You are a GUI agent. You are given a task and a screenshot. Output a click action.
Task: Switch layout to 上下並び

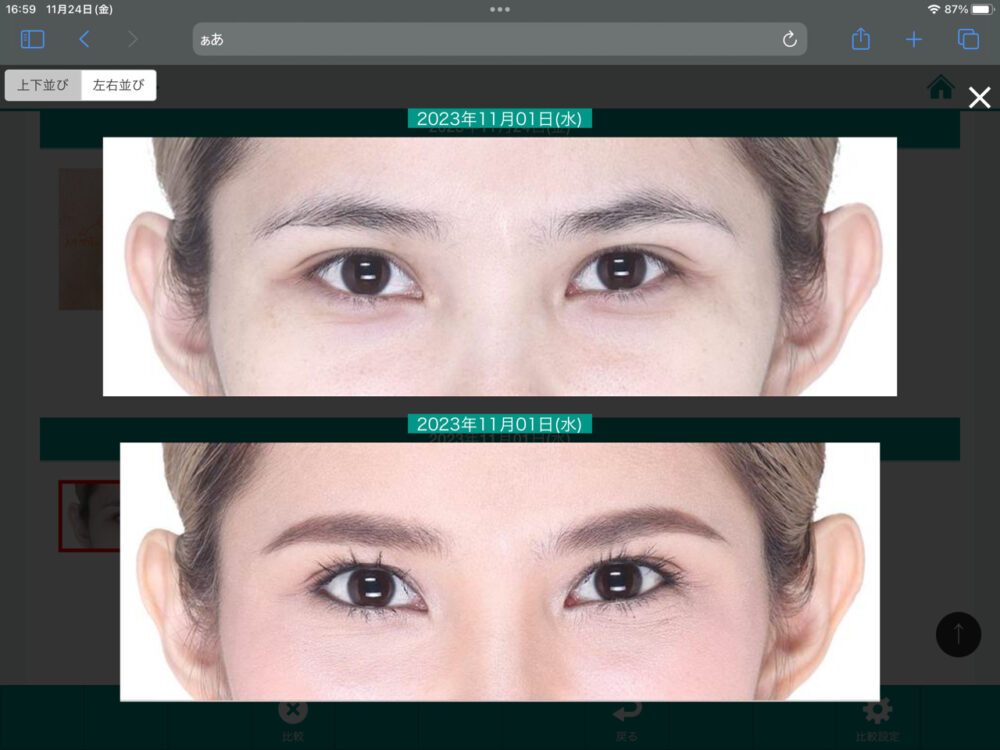click(x=43, y=86)
